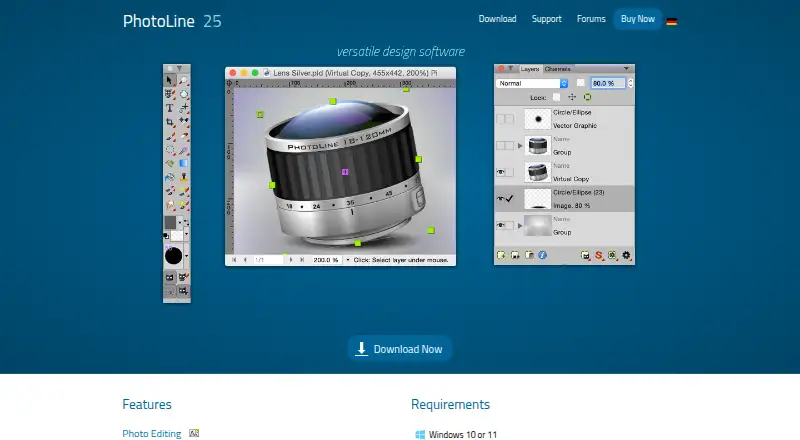Click the Buy Now button
The height and width of the screenshot is (440, 800).
(x=638, y=19)
